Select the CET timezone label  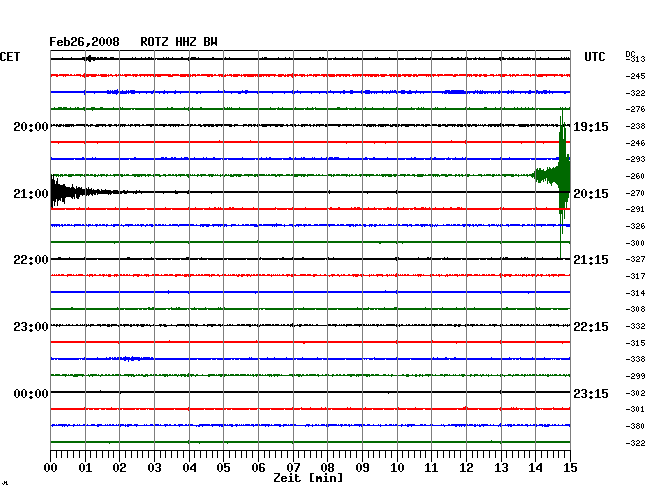pyautogui.click(x=10, y=57)
